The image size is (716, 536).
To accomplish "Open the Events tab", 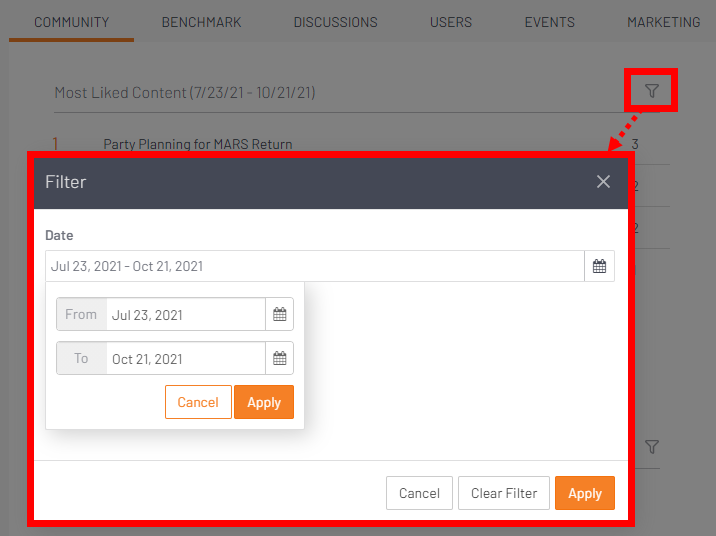I will (549, 22).
